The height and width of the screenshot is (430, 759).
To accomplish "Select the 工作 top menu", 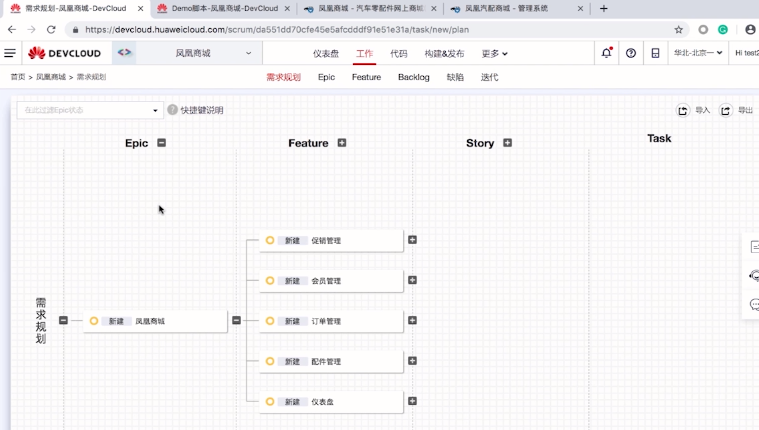I will click(364, 53).
